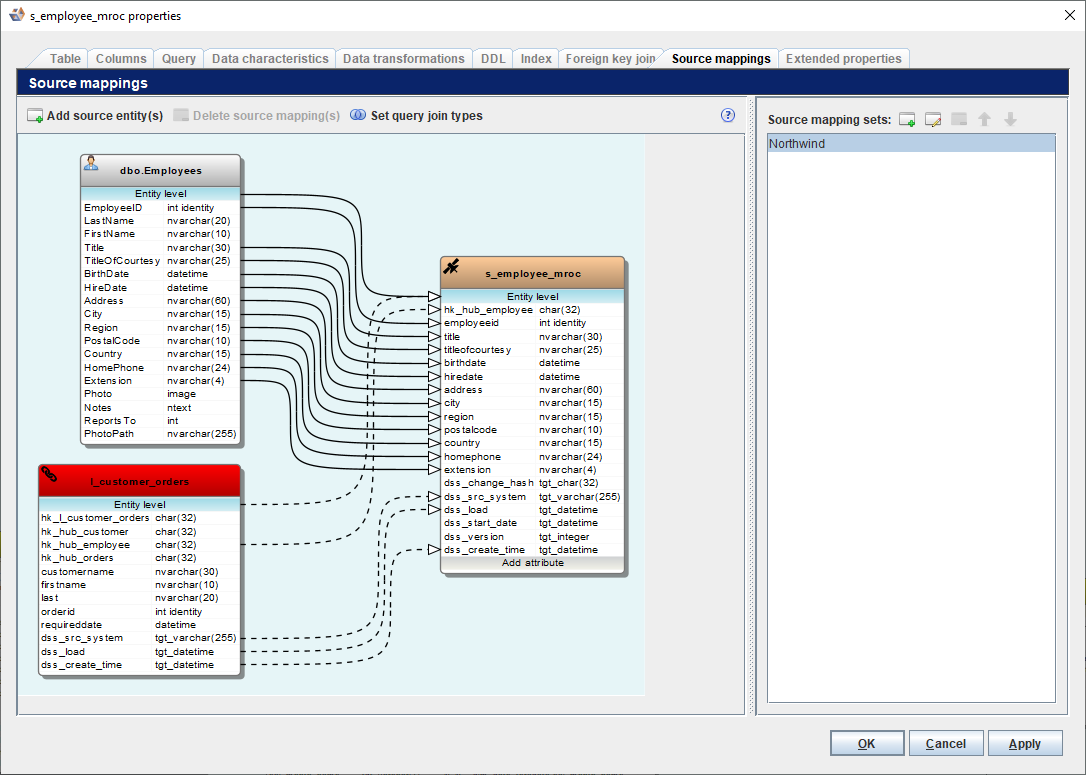Delete the selected source mapping set

click(x=959, y=120)
